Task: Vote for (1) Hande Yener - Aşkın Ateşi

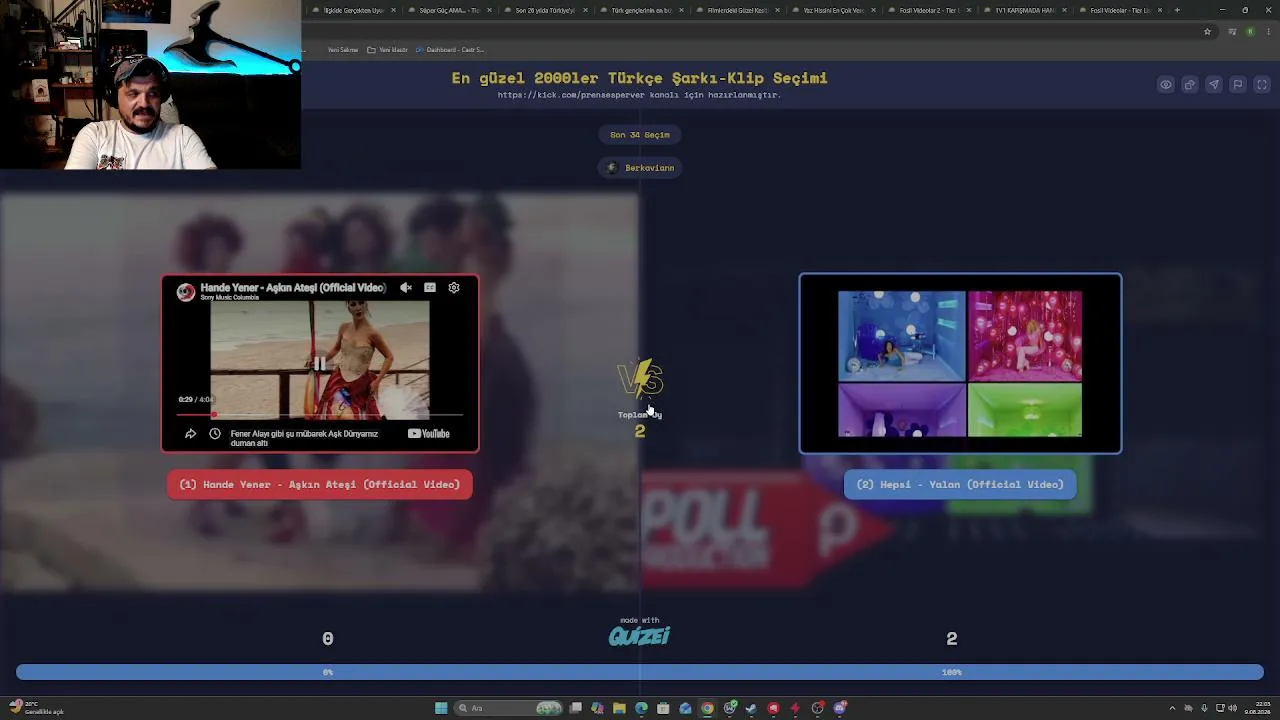Action: click(x=320, y=484)
